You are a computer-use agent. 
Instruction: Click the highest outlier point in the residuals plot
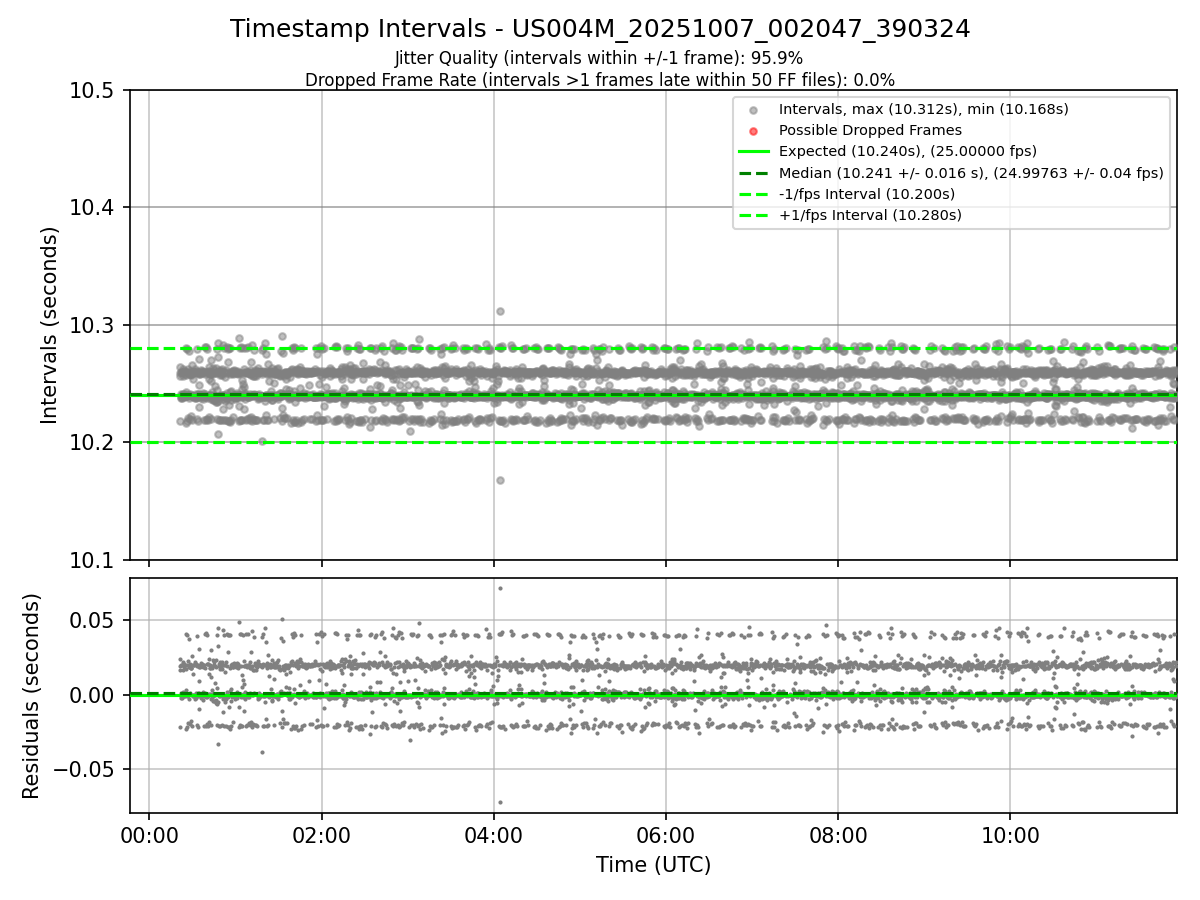pyautogui.click(x=500, y=588)
